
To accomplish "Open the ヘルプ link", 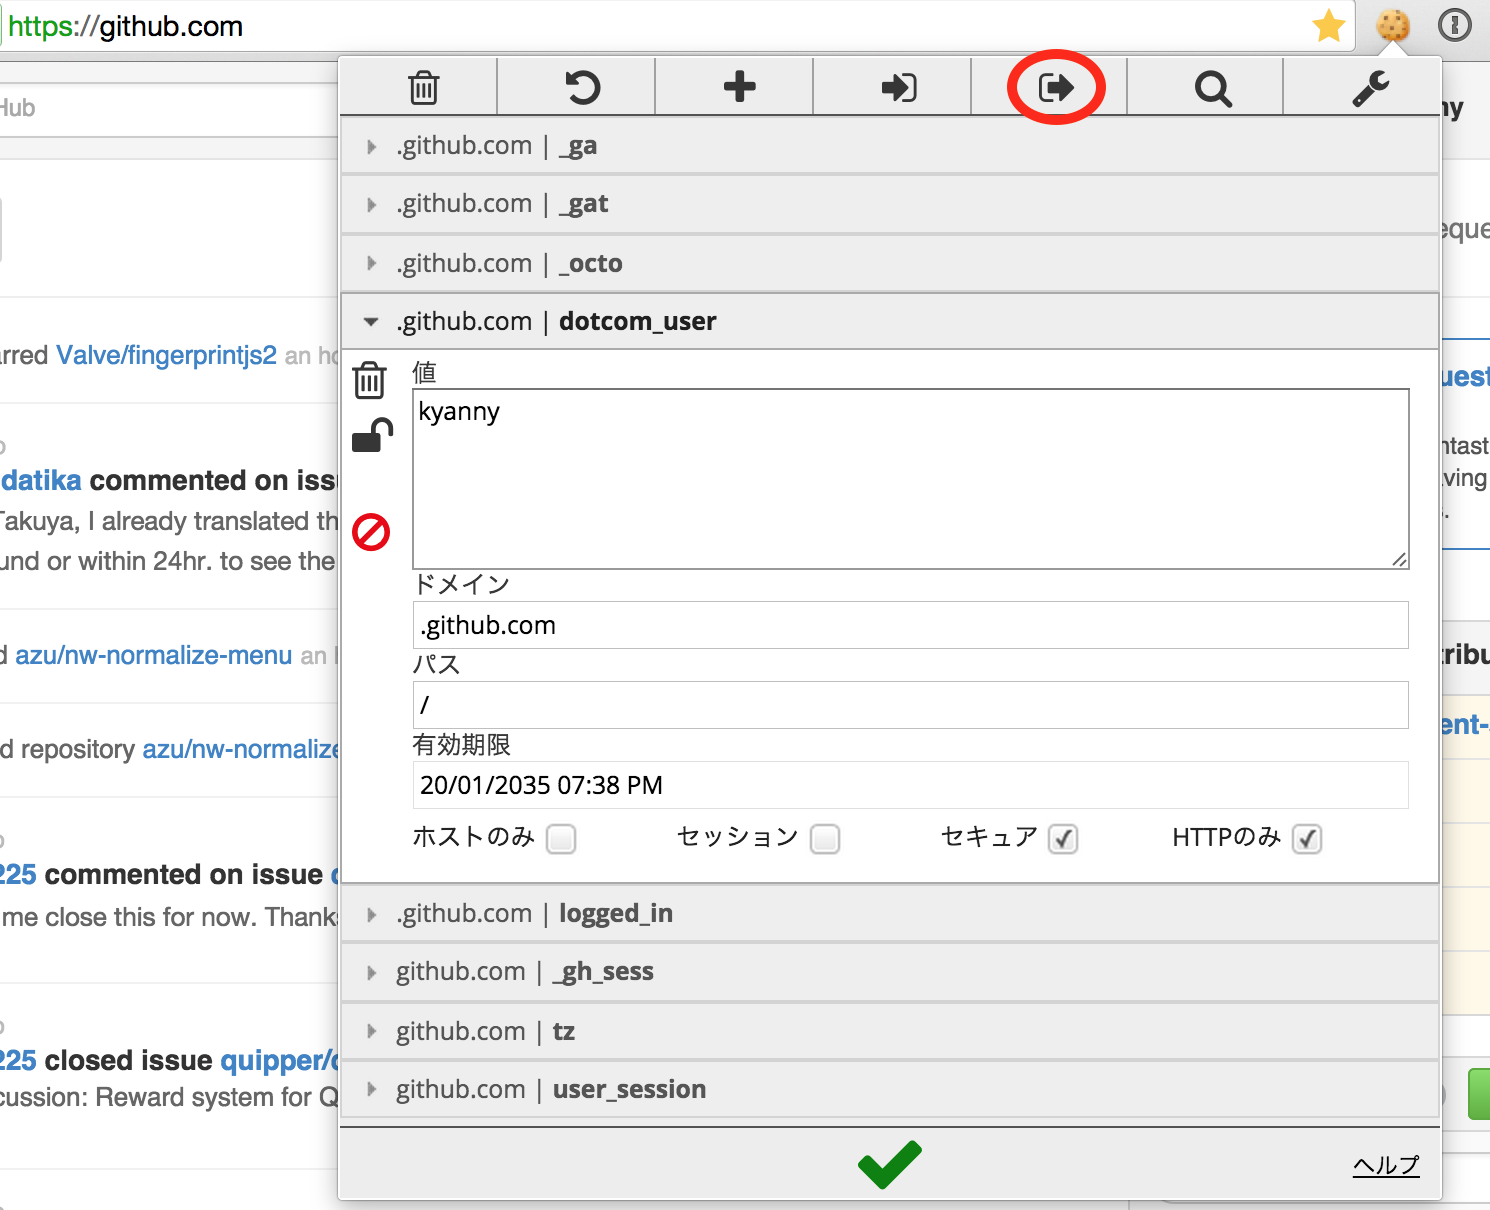I will (x=1386, y=1165).
